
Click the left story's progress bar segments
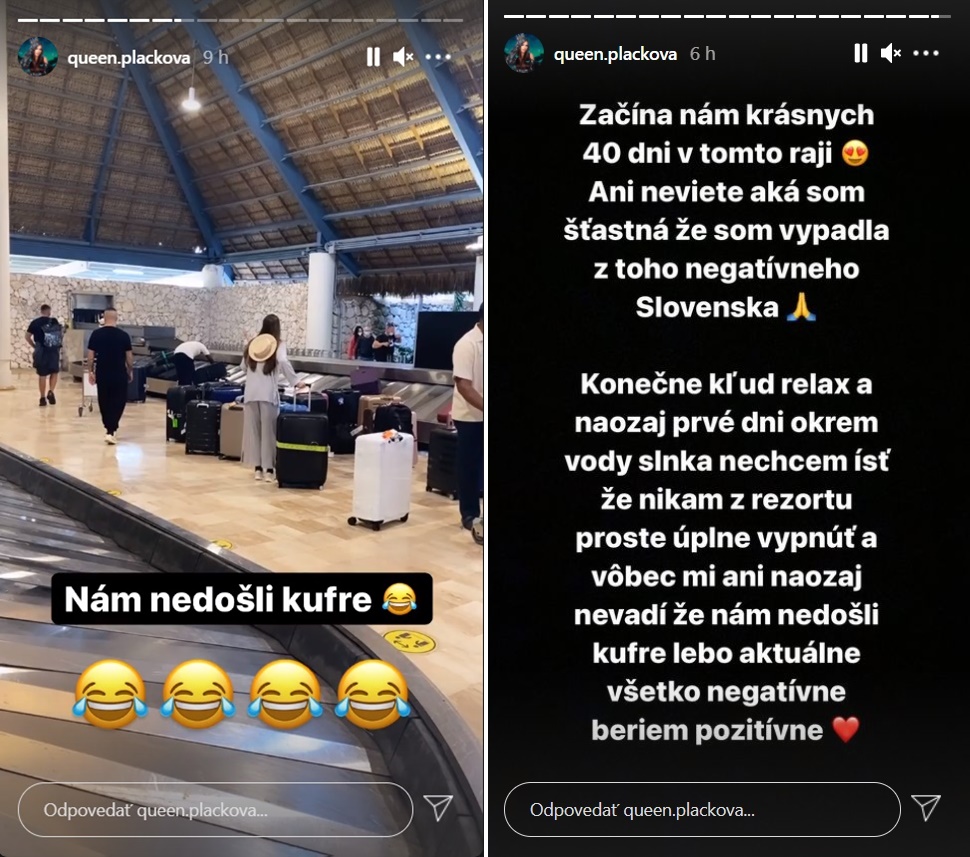241,20
